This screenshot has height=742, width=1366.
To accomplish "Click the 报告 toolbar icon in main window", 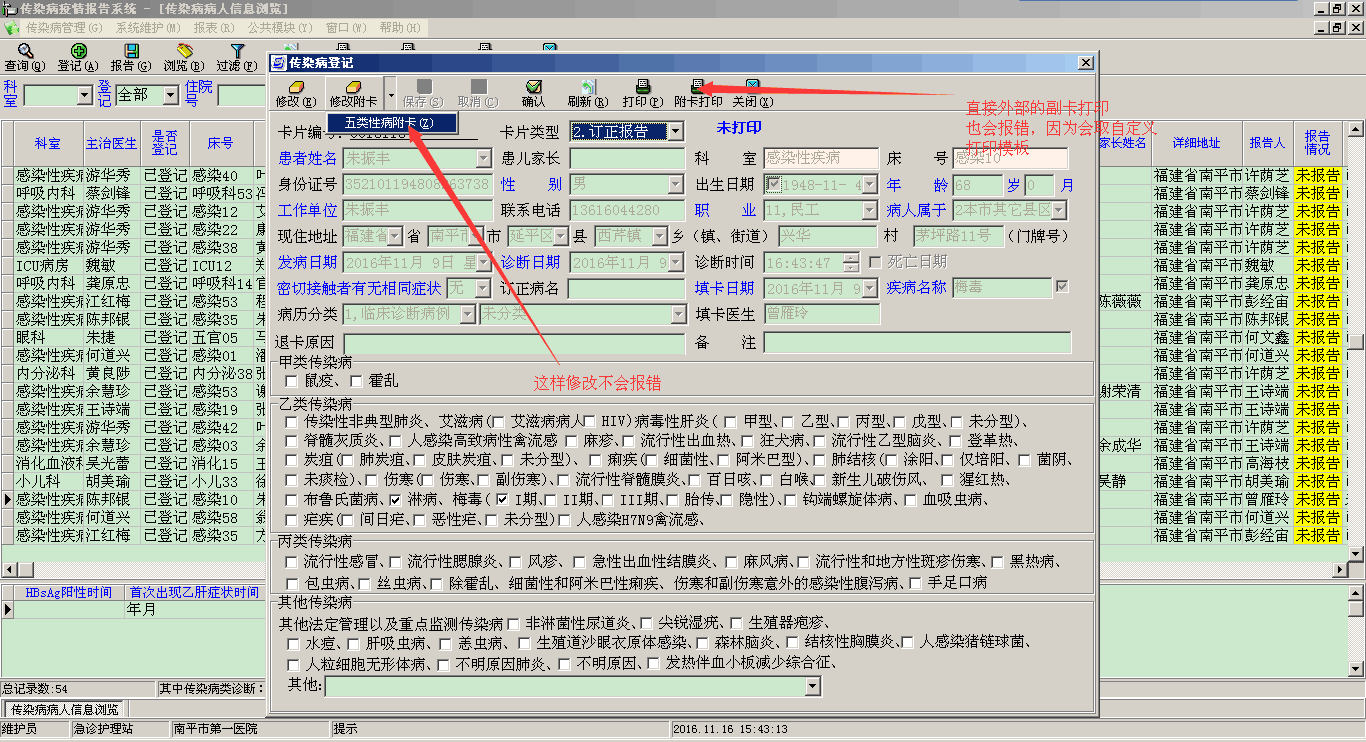I will point(130,51).
